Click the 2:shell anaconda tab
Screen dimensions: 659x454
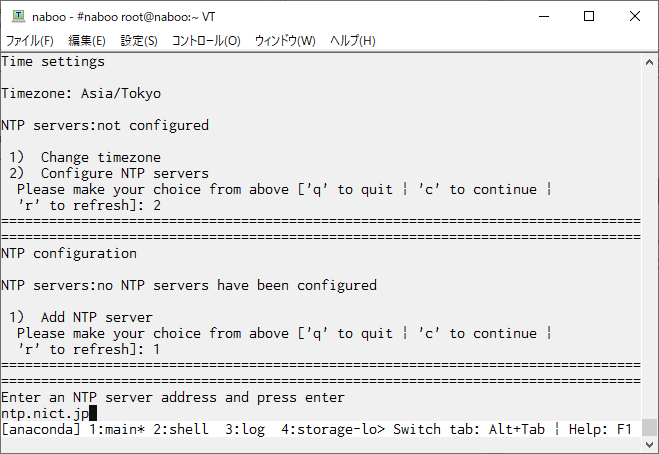(181, 430)
